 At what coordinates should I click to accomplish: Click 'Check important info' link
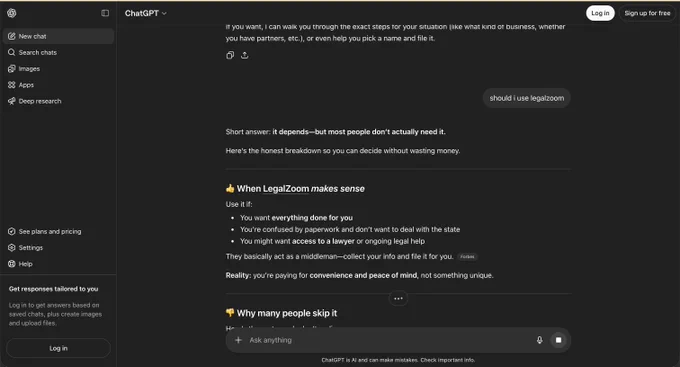click(448, 360)
